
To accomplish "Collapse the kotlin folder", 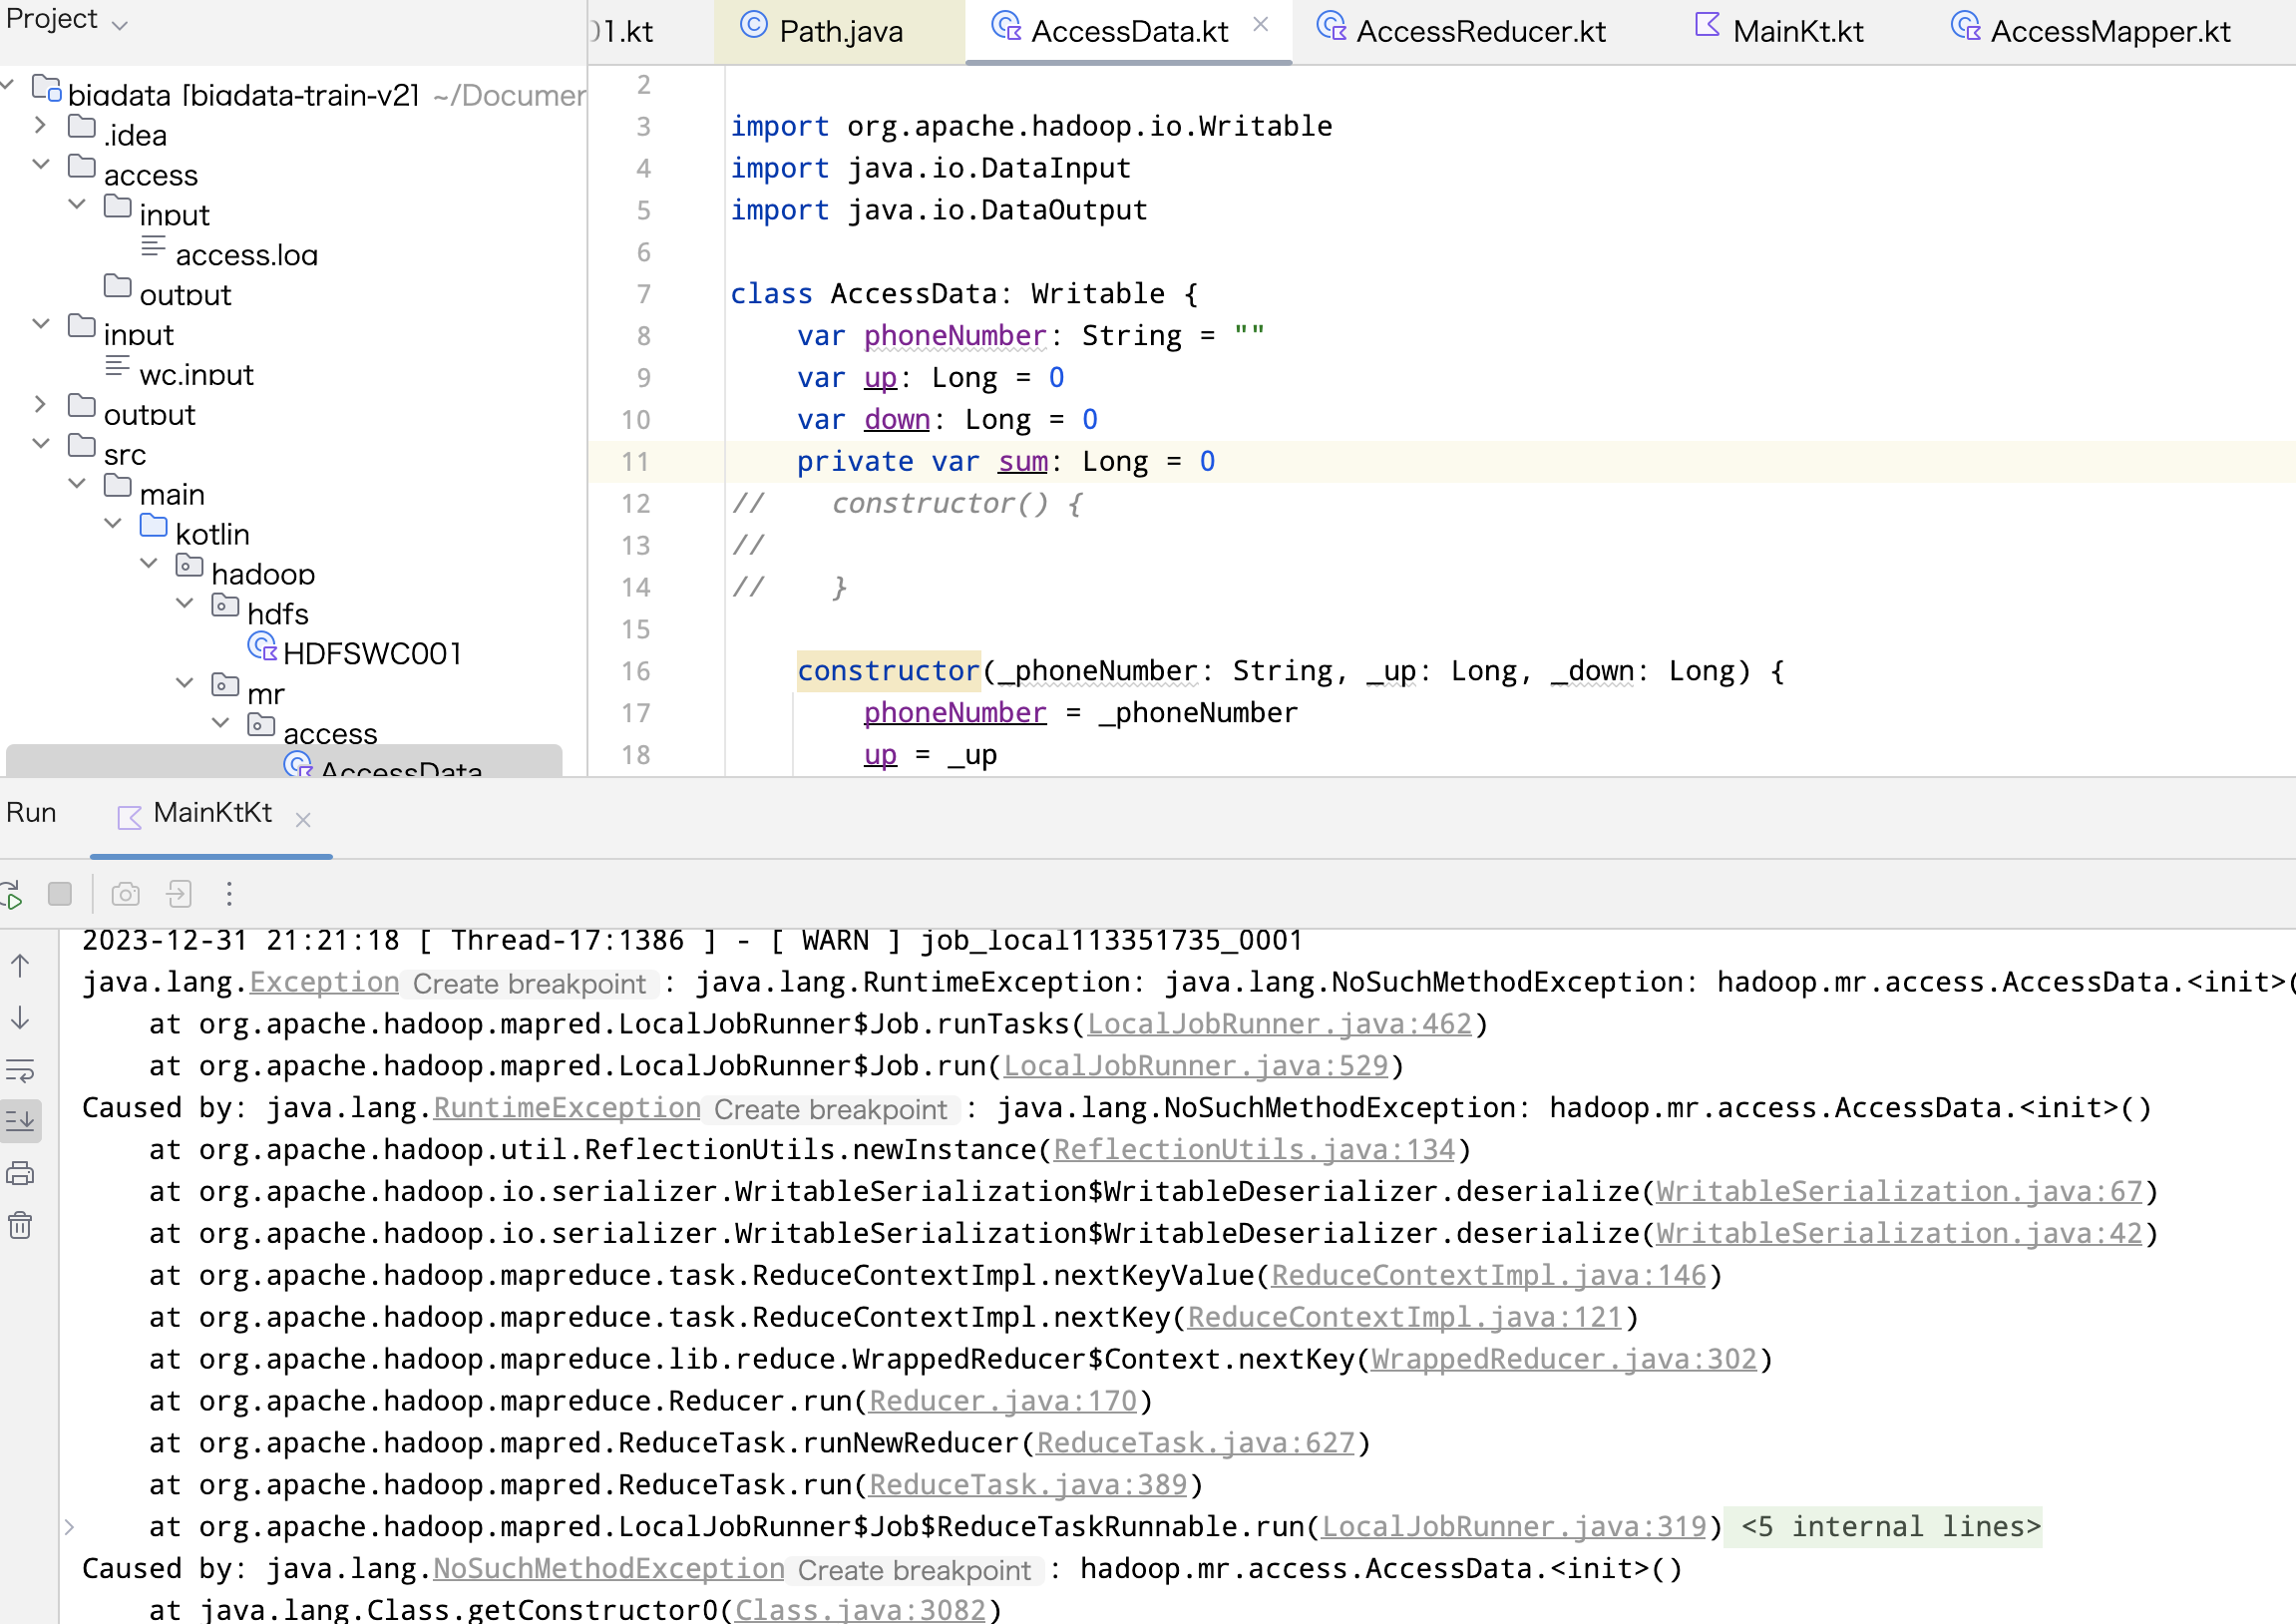I will (113, 523).
